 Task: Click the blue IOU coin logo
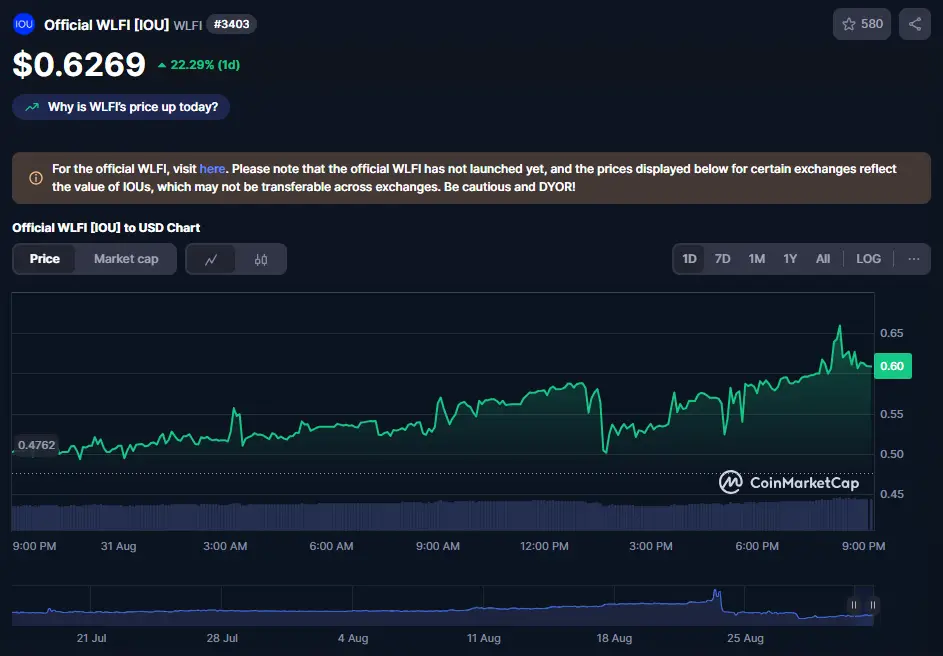tap(23, 24)
